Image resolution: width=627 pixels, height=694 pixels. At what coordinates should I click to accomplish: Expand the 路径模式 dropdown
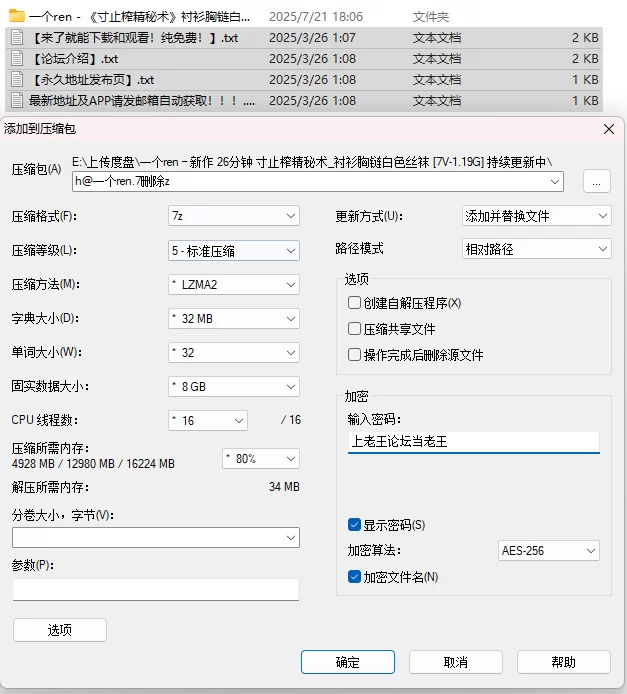(x=536, y=249)
